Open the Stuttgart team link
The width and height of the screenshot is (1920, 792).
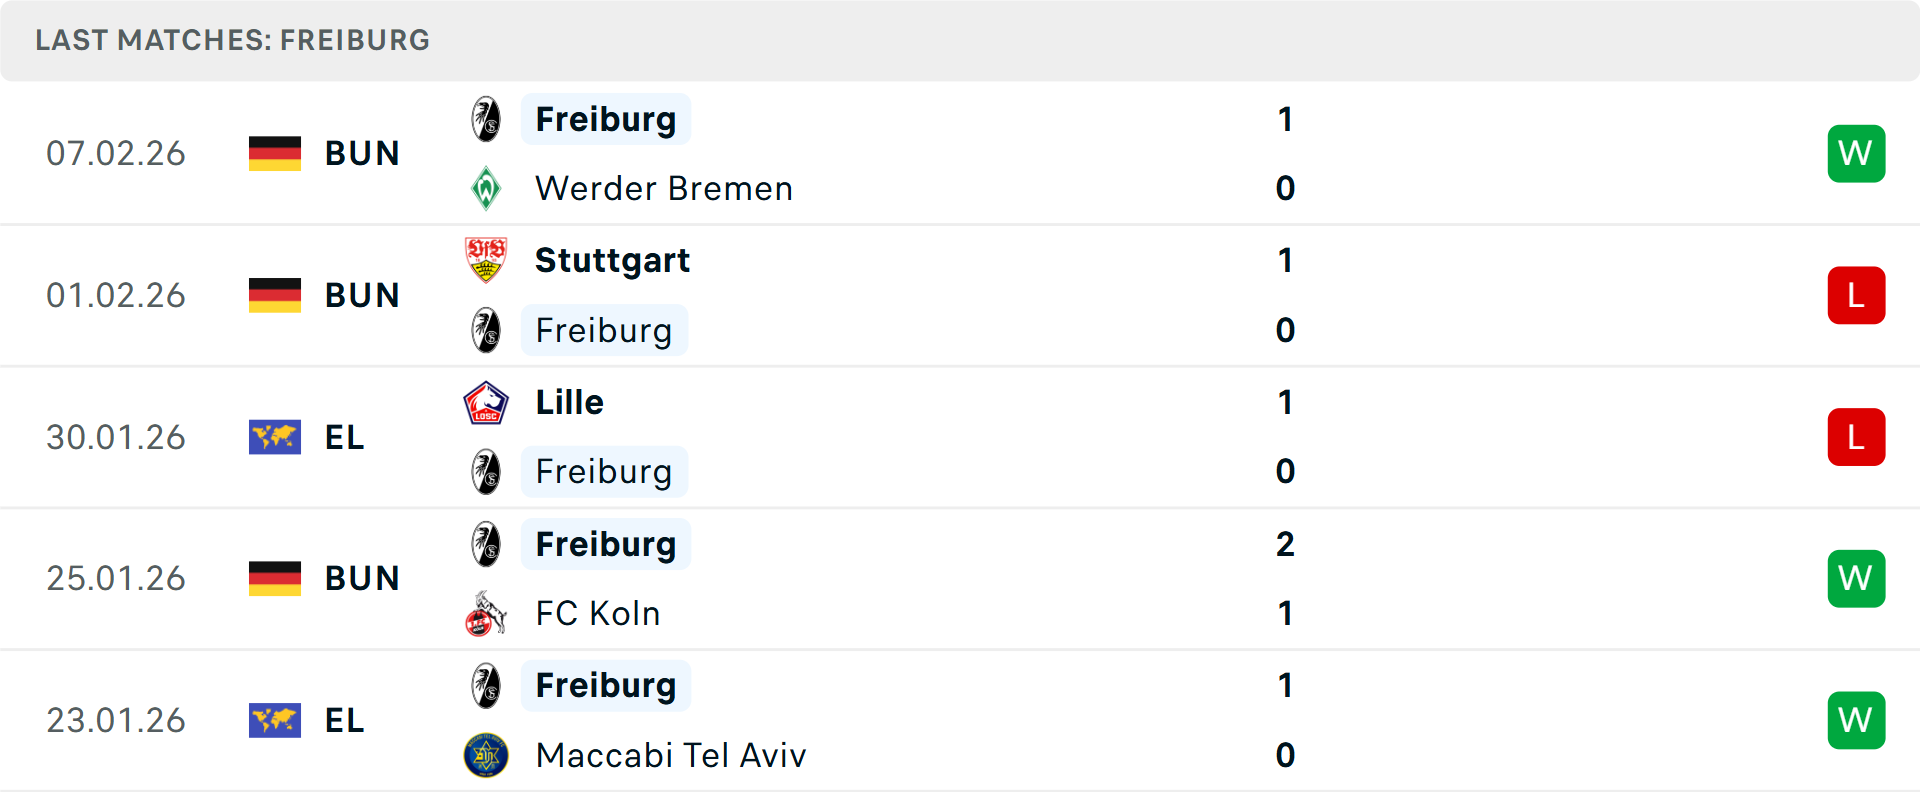pyautogui.click(x=612, y=260)
